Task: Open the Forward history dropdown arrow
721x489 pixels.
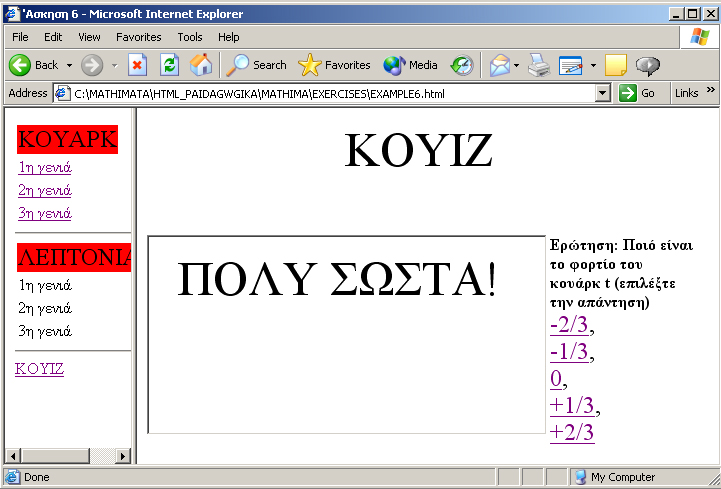Action: [114, 65]
